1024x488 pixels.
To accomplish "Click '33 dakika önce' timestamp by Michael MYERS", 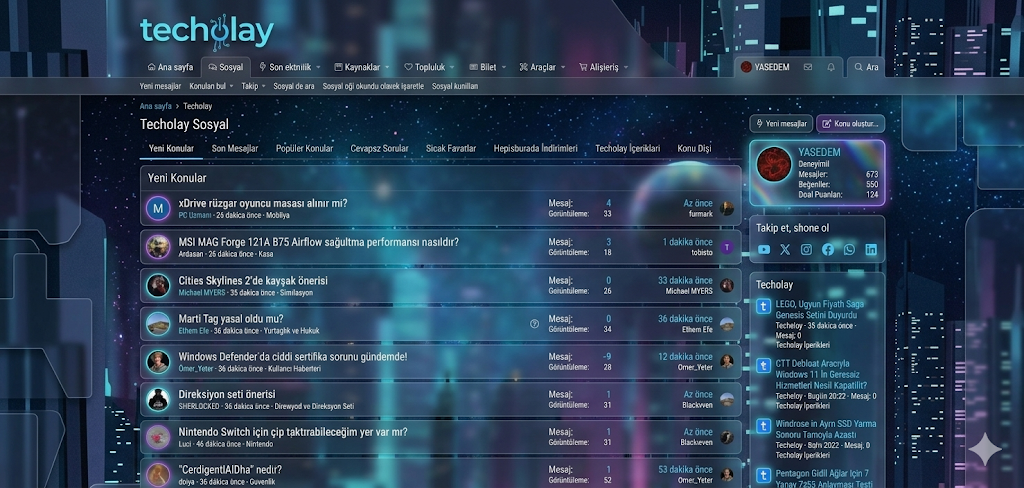I will point(685,280).
